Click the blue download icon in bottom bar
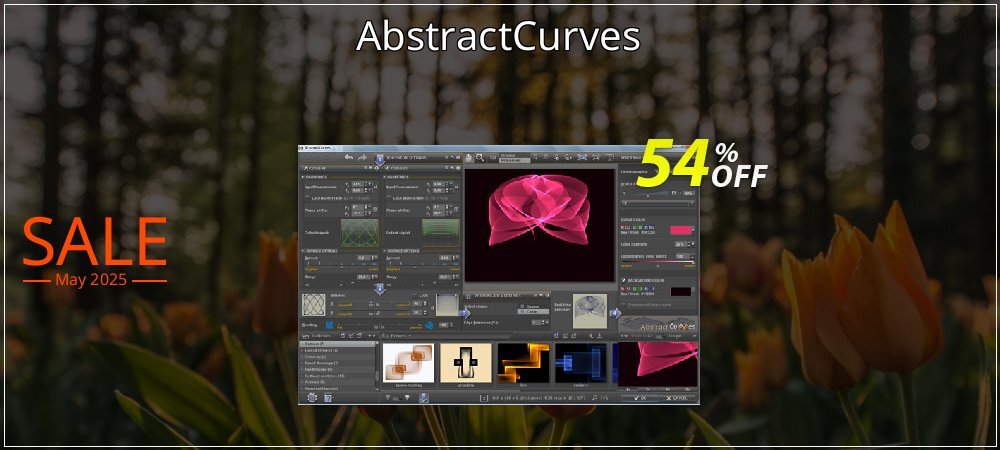Screen dimensions: 1000x450 (423, 398)
